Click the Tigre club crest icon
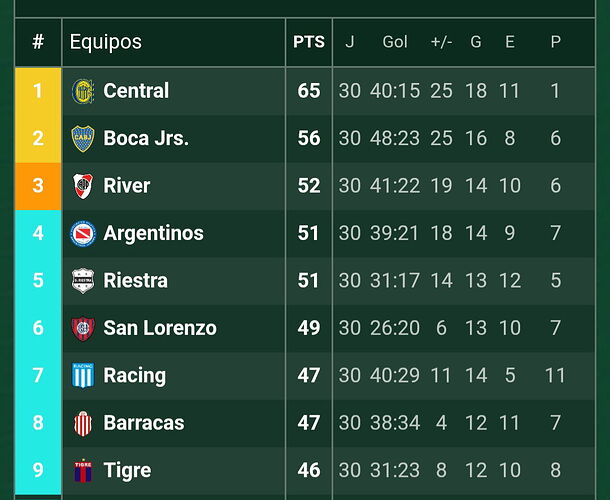The height and width of the screenshot is (500, 610). [82, 470]
